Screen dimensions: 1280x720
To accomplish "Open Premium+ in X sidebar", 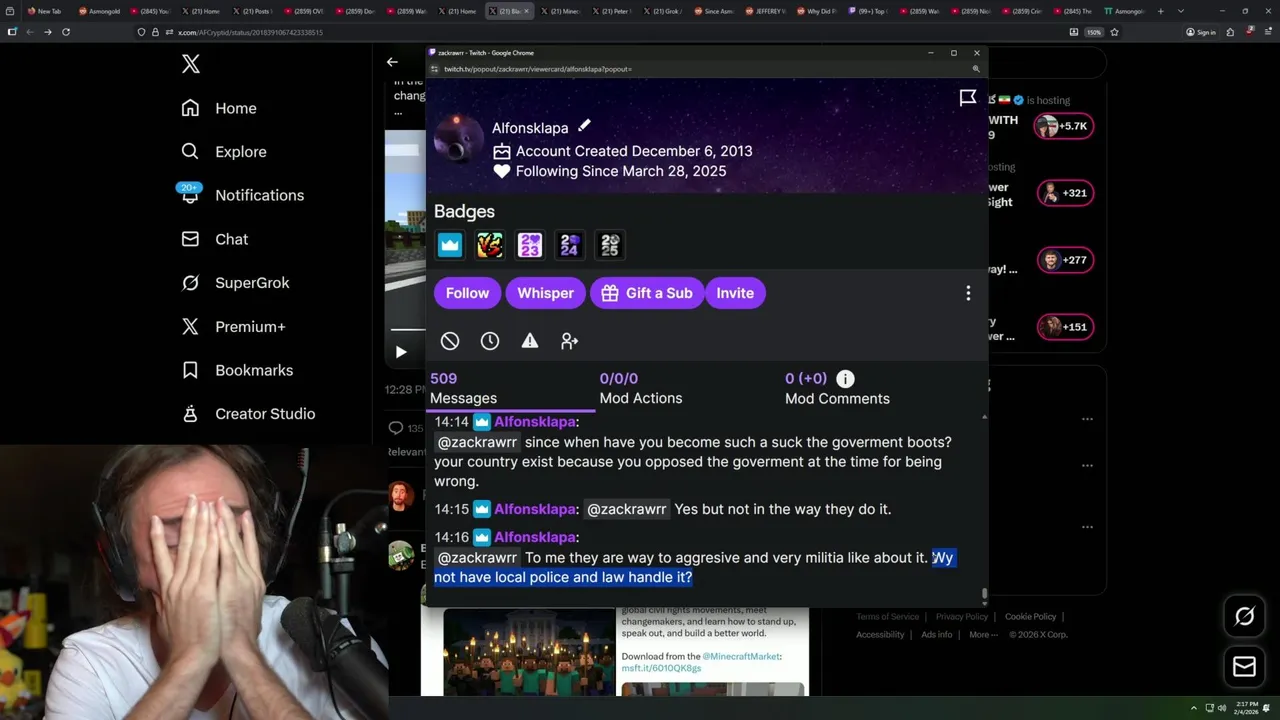I will click(x=233, y=326).
